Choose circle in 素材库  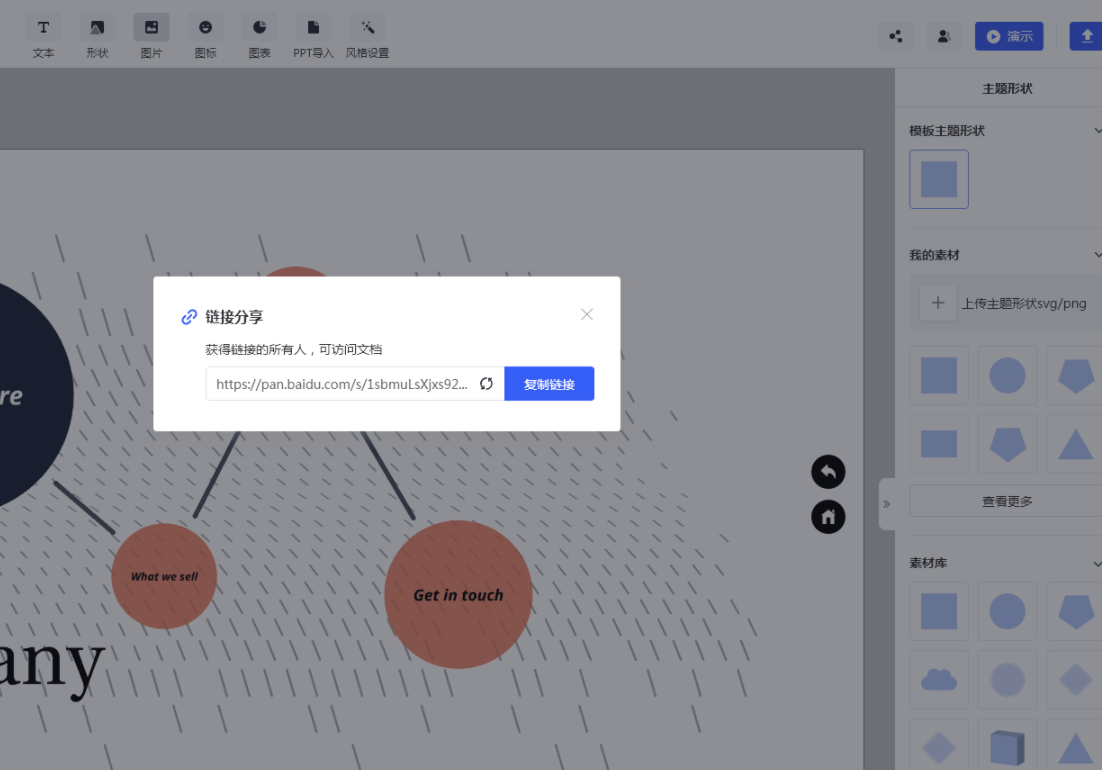click(1007, 611)
